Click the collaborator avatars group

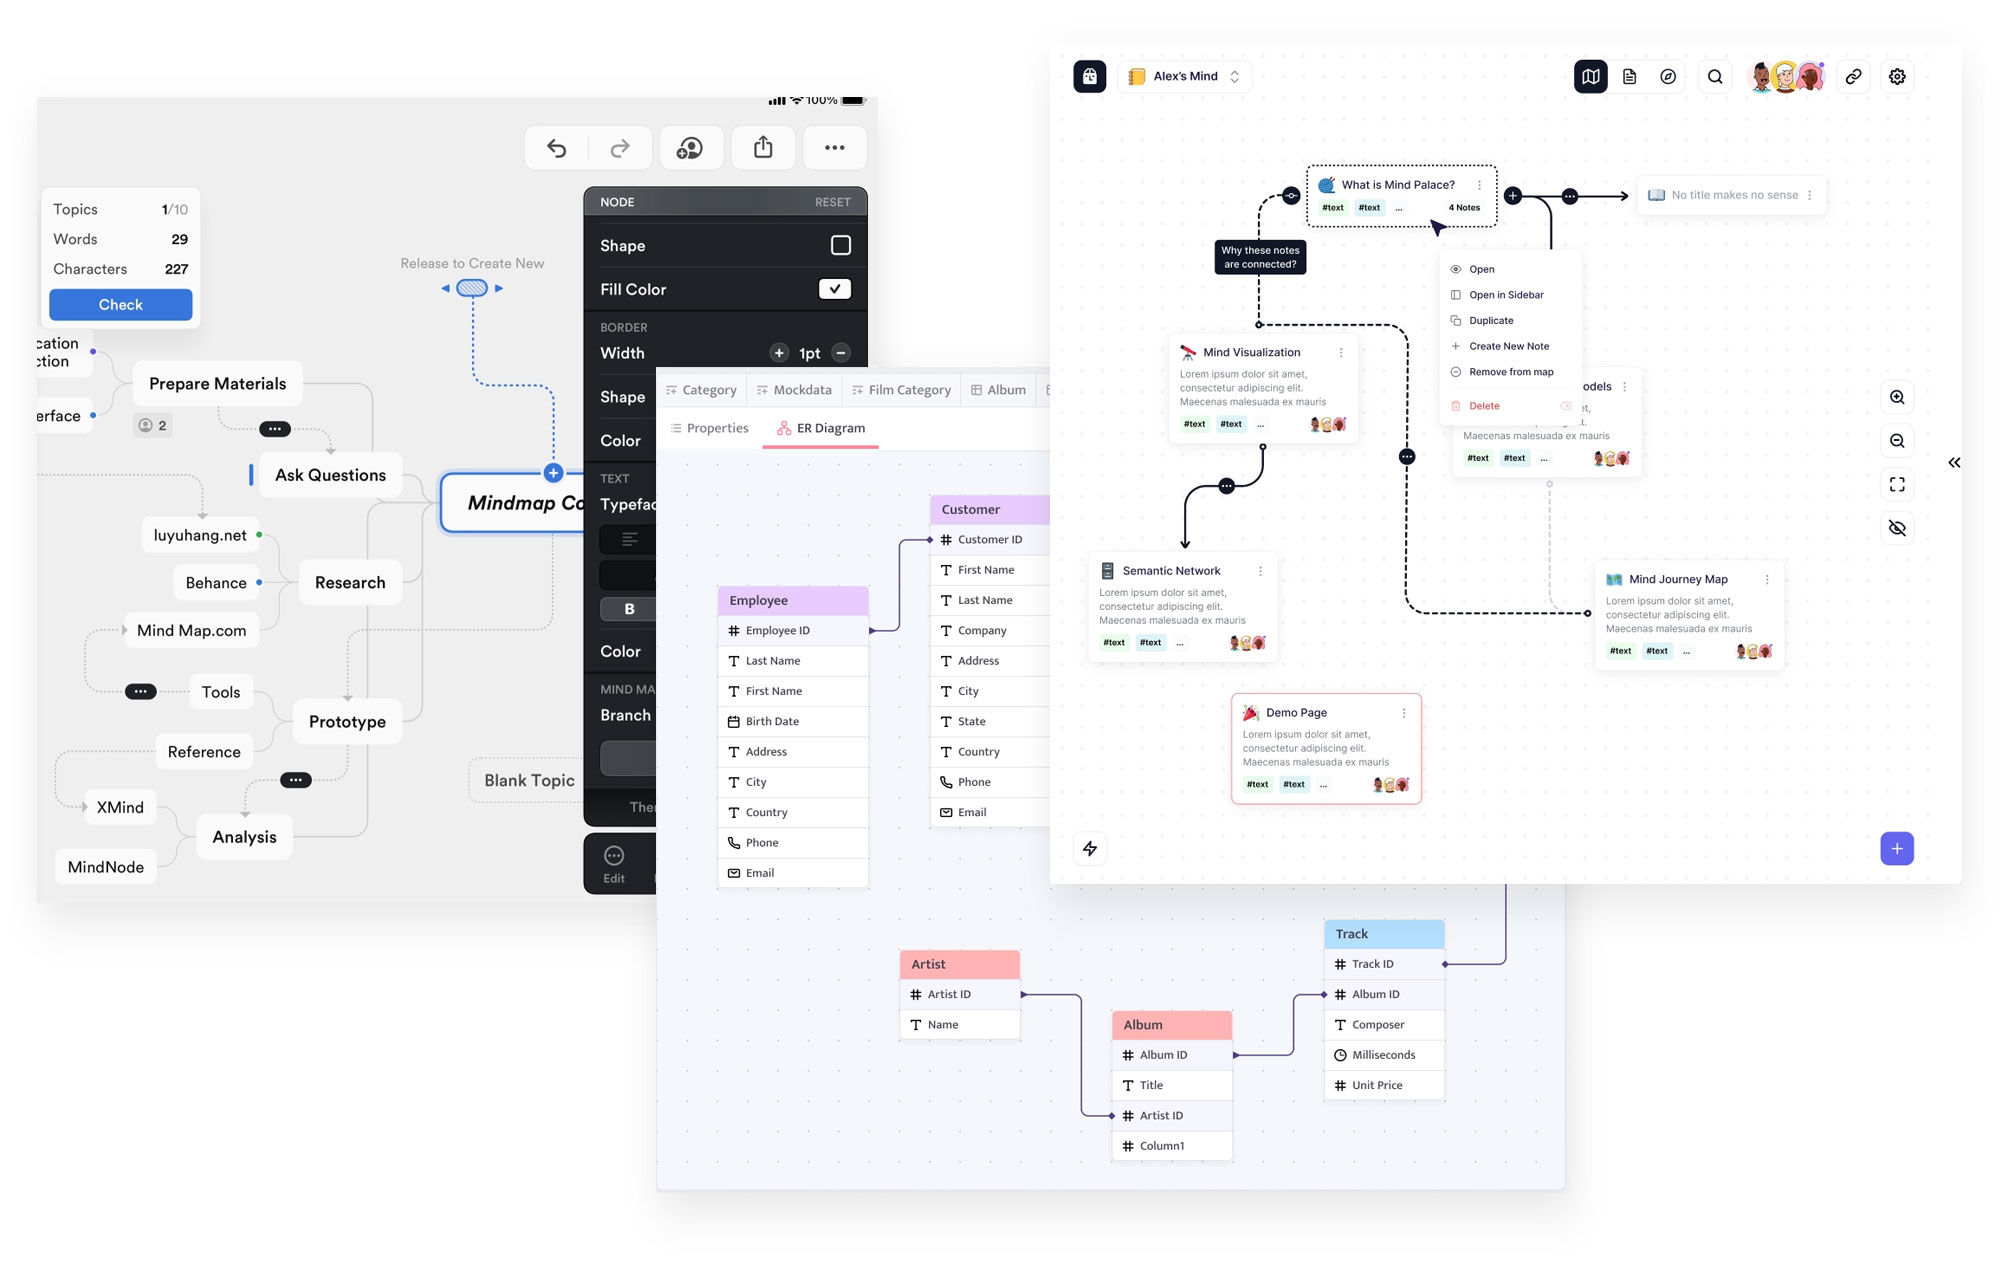[x=1787, y=76]
